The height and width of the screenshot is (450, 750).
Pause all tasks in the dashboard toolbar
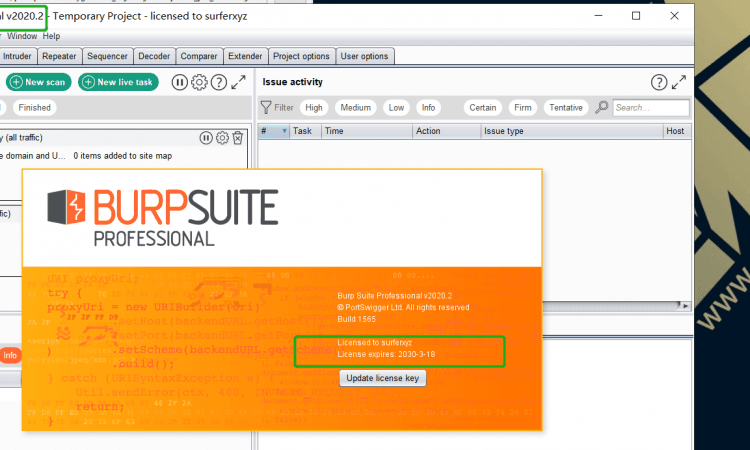coord(180,82)
